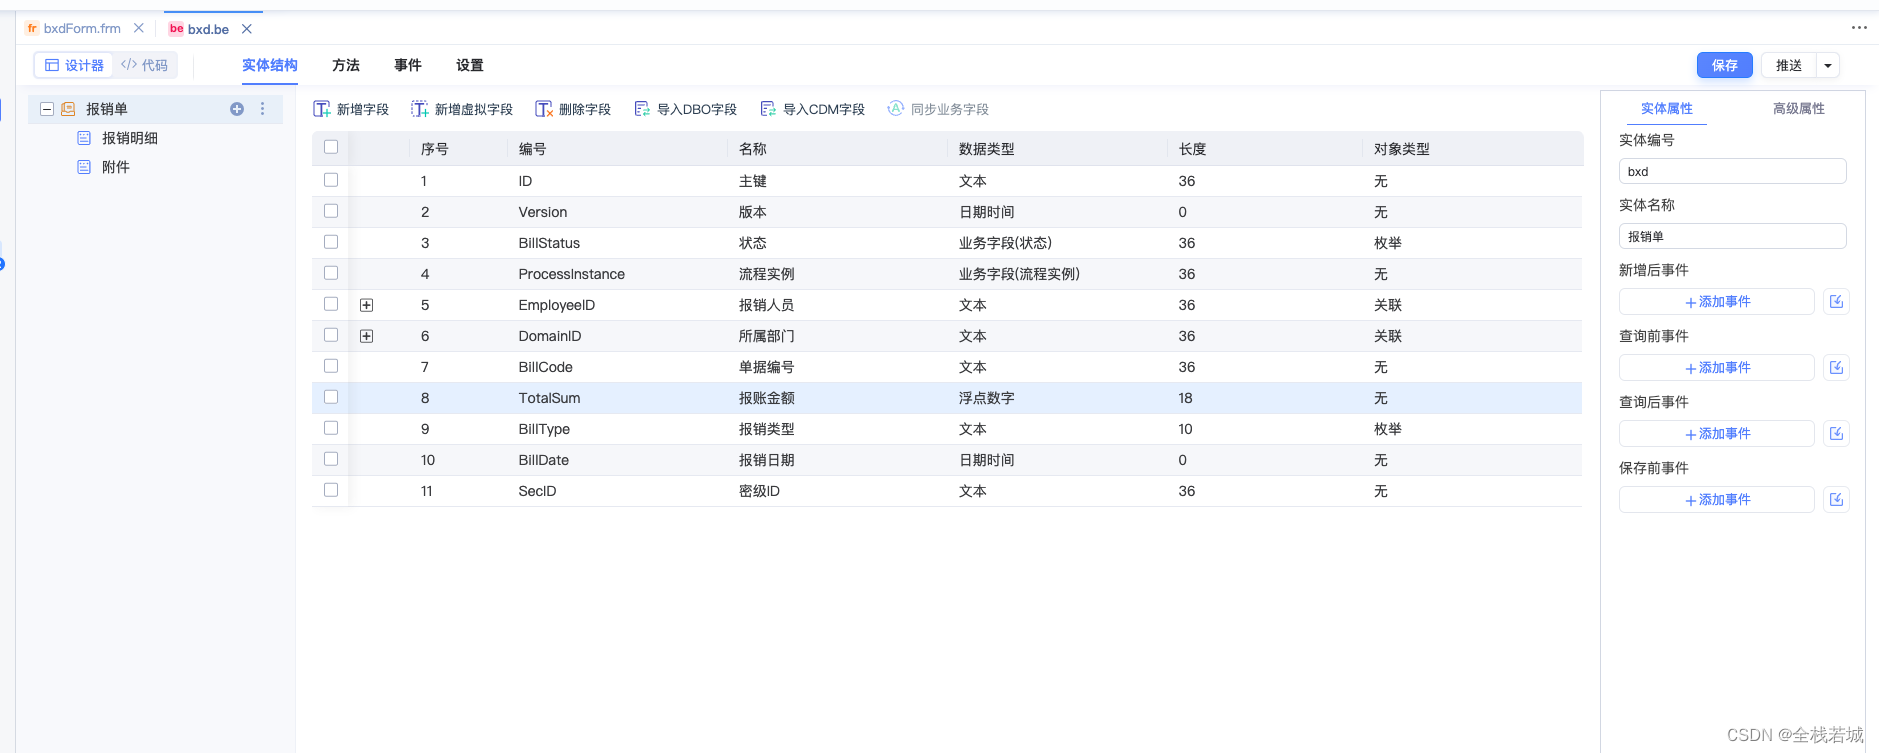Viewport: 1879px width, 753px height.
Task: Click the 实体编号 input containing bxd
Action: (1733, 171)
